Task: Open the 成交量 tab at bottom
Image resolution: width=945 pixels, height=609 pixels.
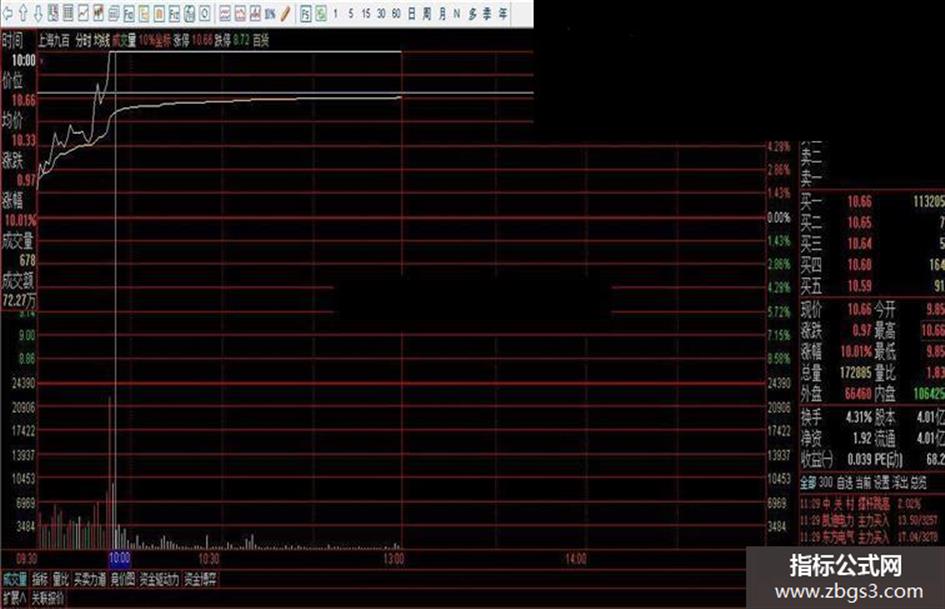Action: pos(14,580)
